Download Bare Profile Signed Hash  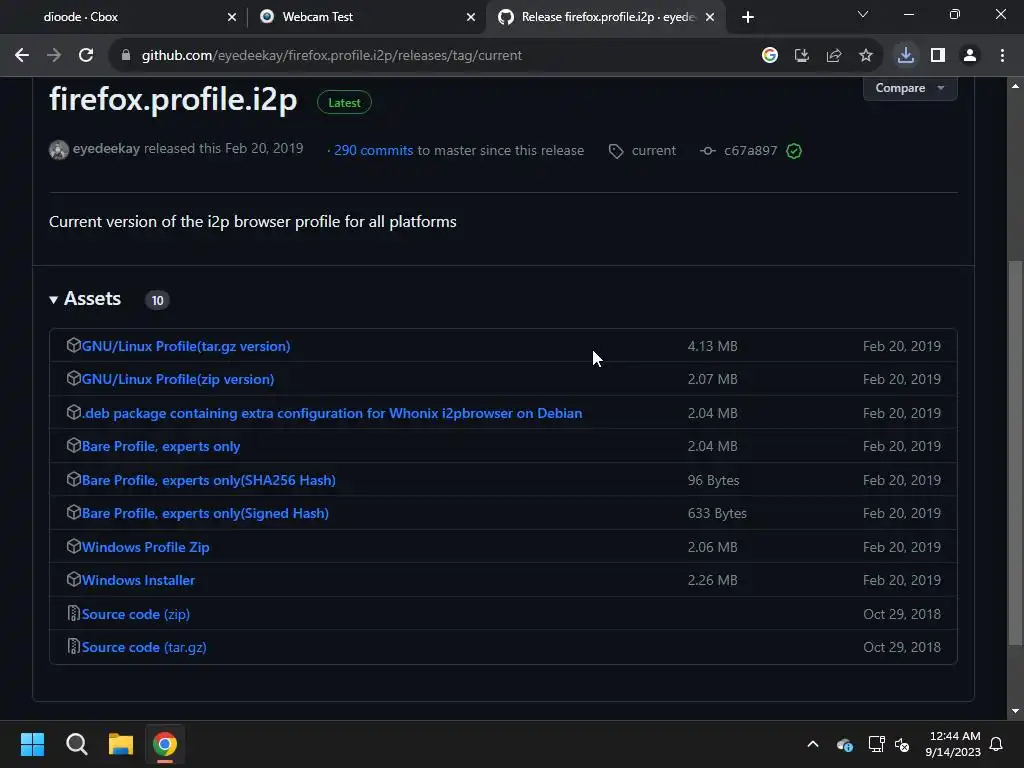(205, 514)
